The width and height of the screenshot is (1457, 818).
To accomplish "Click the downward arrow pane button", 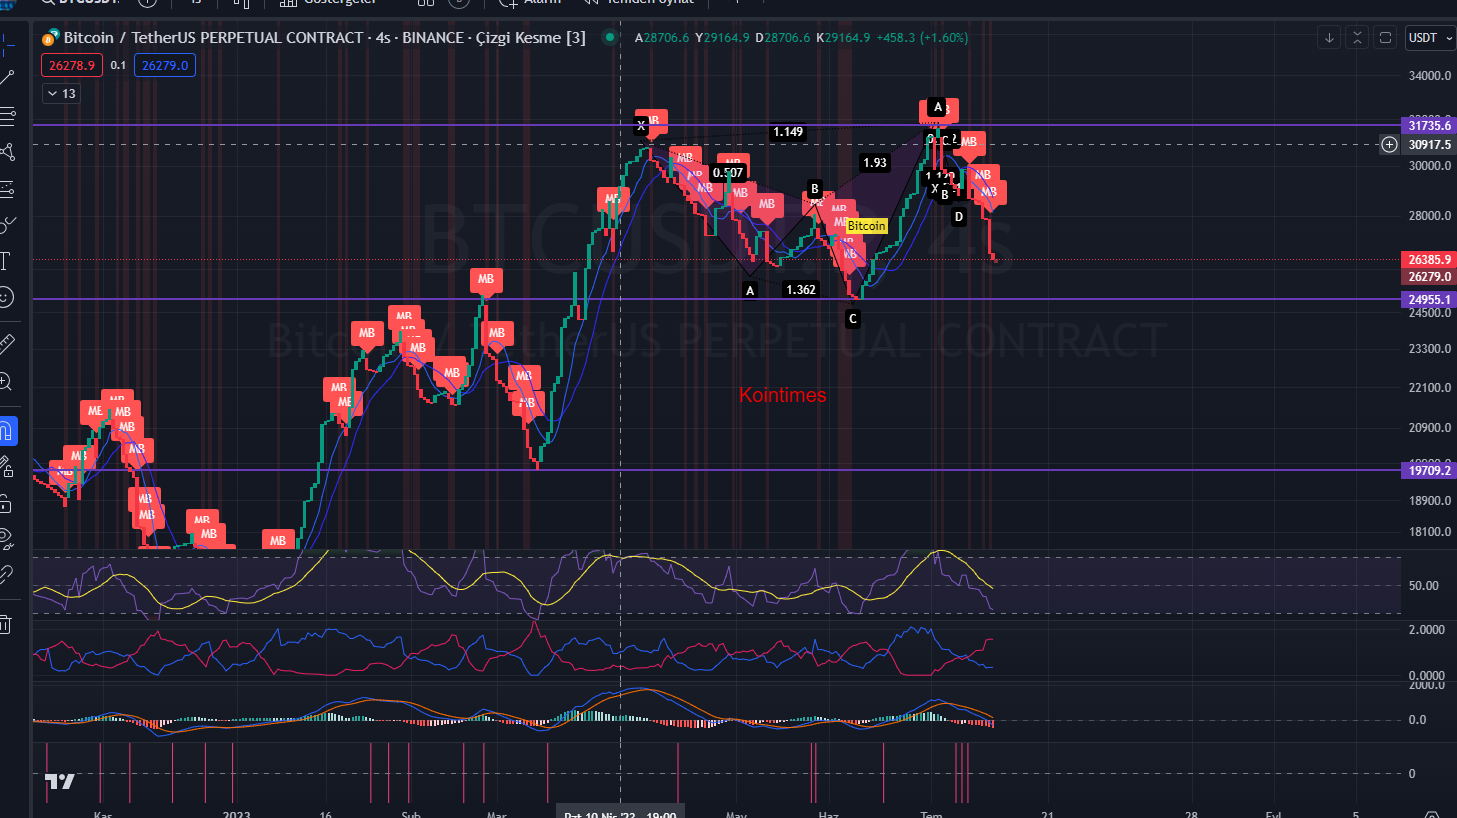I will (x=1329, y=38).
